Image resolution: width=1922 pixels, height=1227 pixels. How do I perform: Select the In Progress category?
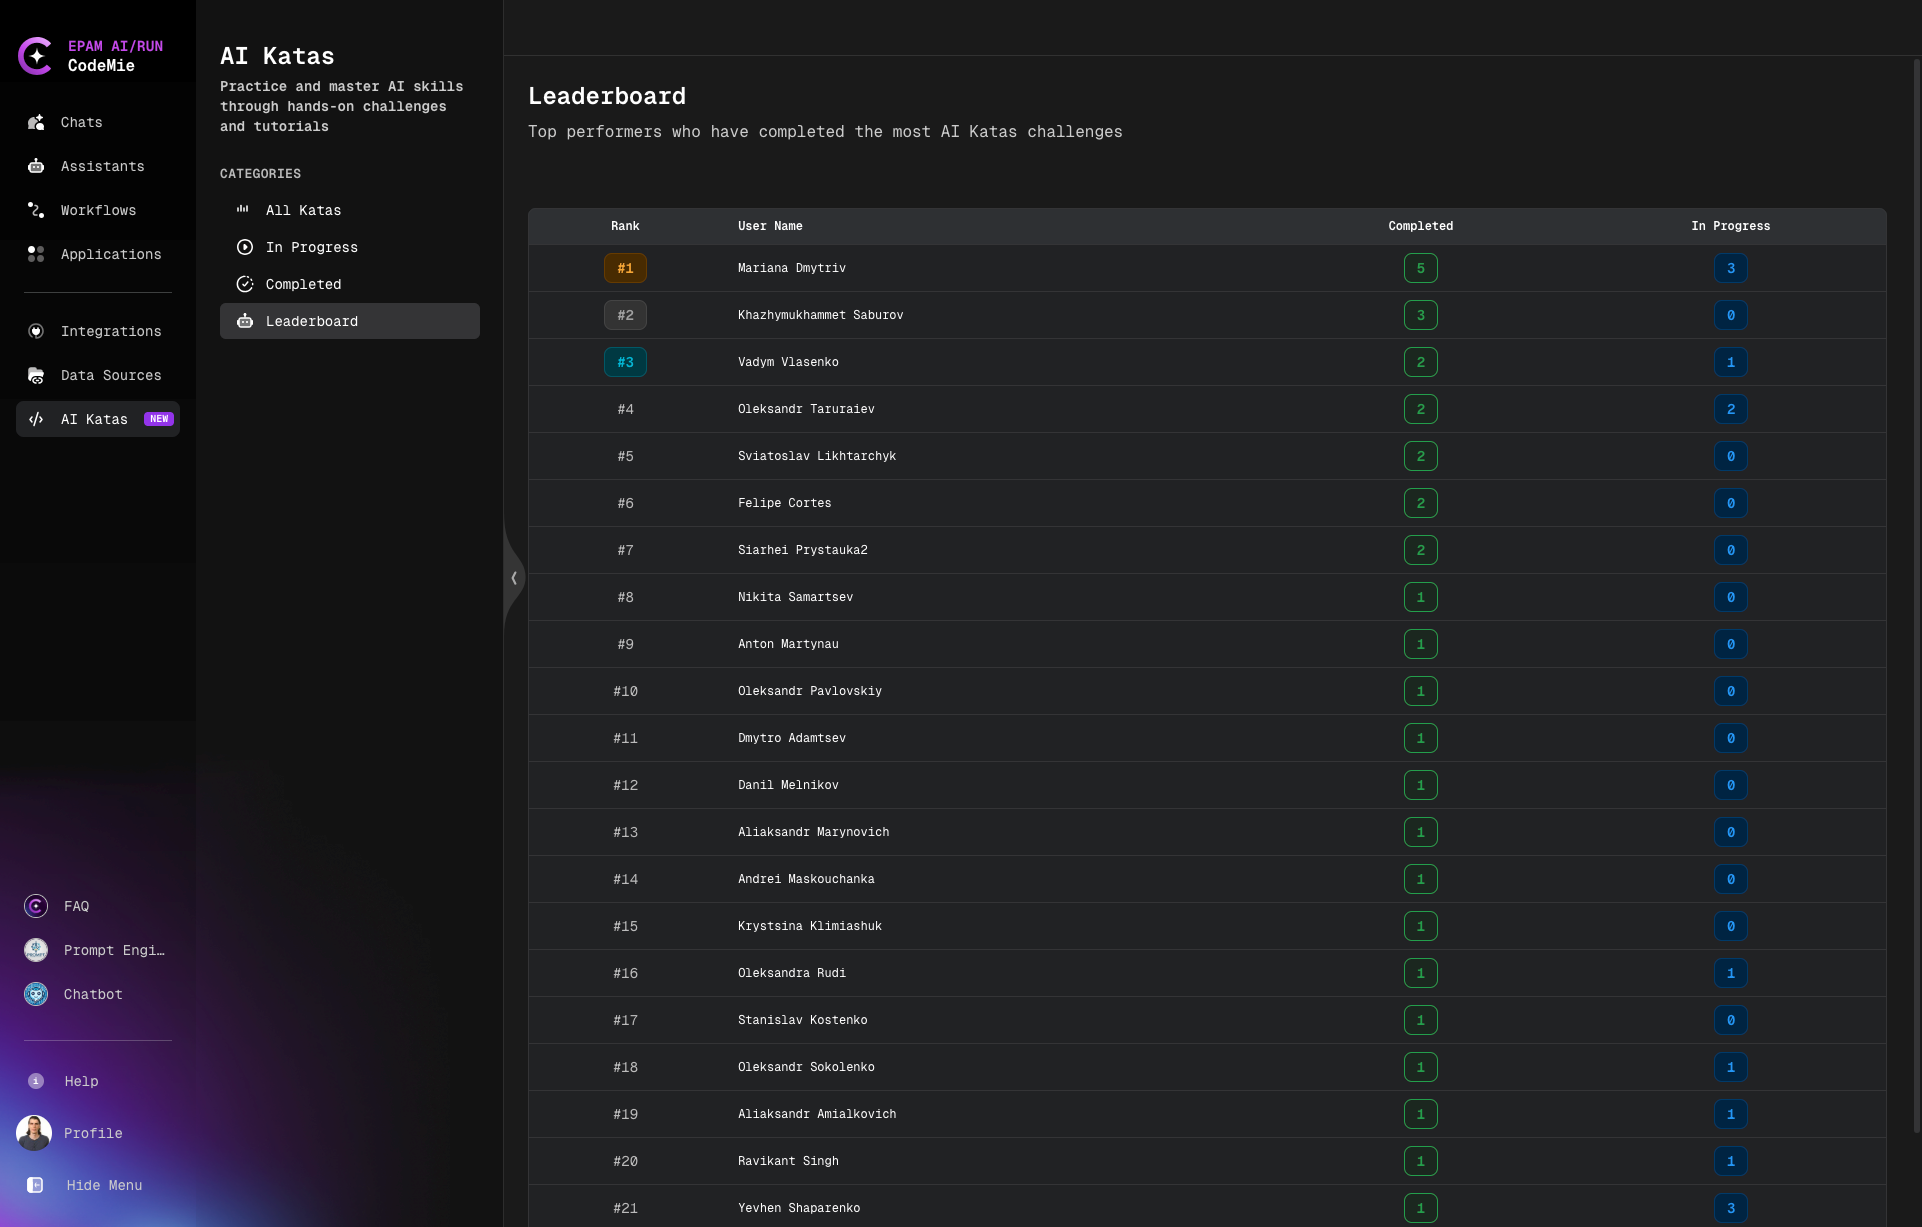[312, 247]
